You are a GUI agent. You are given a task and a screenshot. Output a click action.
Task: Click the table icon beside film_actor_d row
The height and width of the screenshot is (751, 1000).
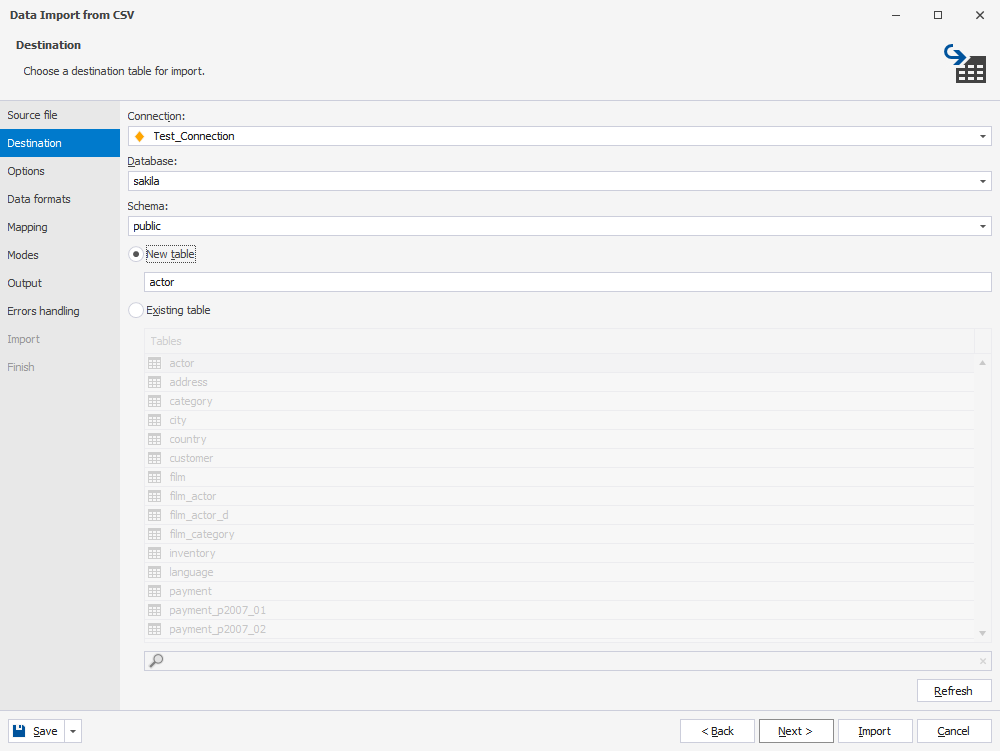(154, 515)
